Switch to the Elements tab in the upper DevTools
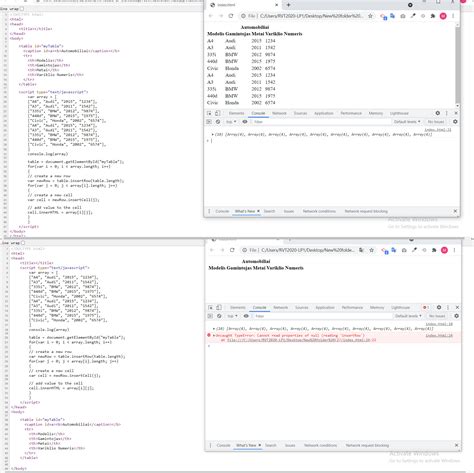474x473 pixels. click(236, 113)
